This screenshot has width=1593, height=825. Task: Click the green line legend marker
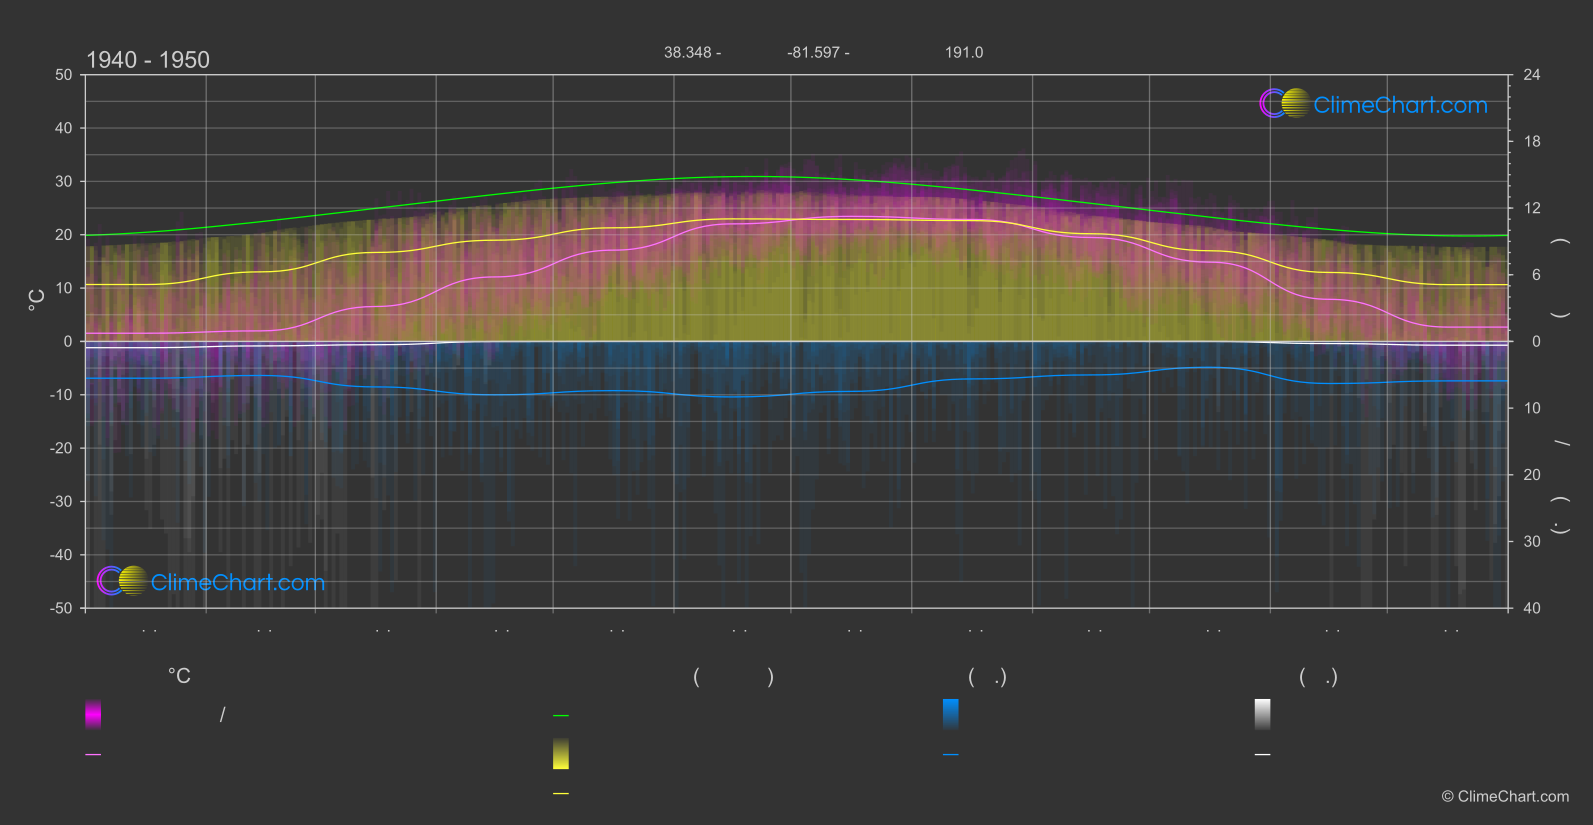[x=561, y=716]
